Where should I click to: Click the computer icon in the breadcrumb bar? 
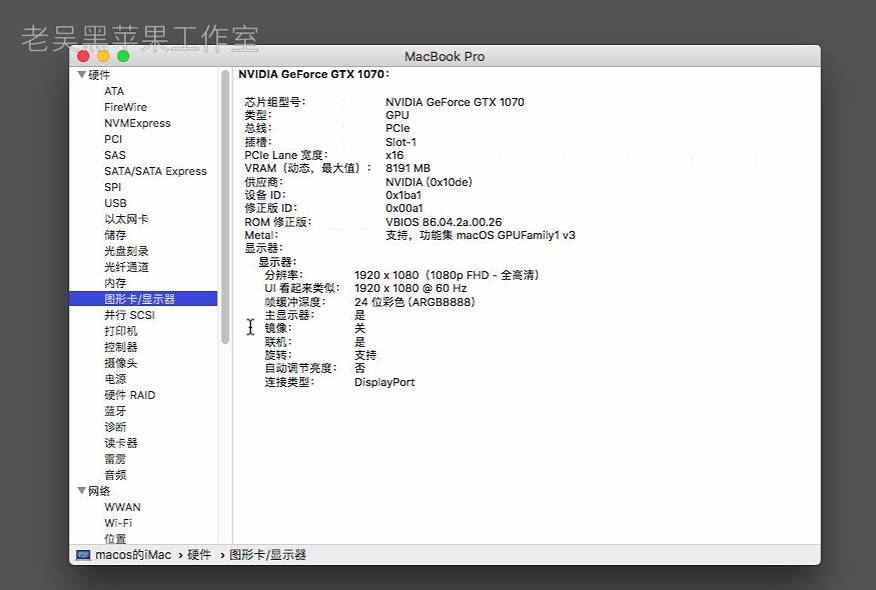[80, 555]
